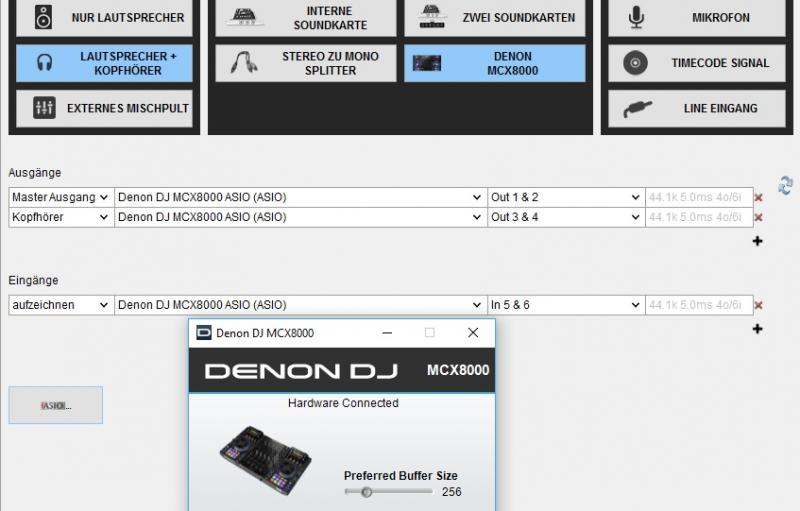Click the timecode vinyl disc icon
The height and width of the screenshot is (511, 800).
pyautogui.click(x=635, y=63)
